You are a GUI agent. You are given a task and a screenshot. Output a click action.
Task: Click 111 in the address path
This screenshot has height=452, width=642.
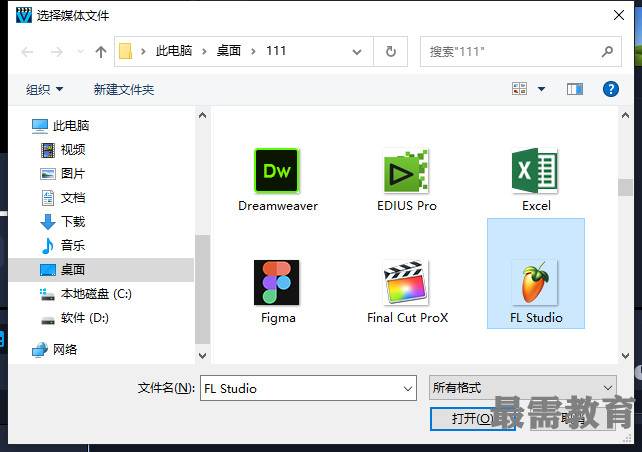pyautogui.click(x=276, y=51)
